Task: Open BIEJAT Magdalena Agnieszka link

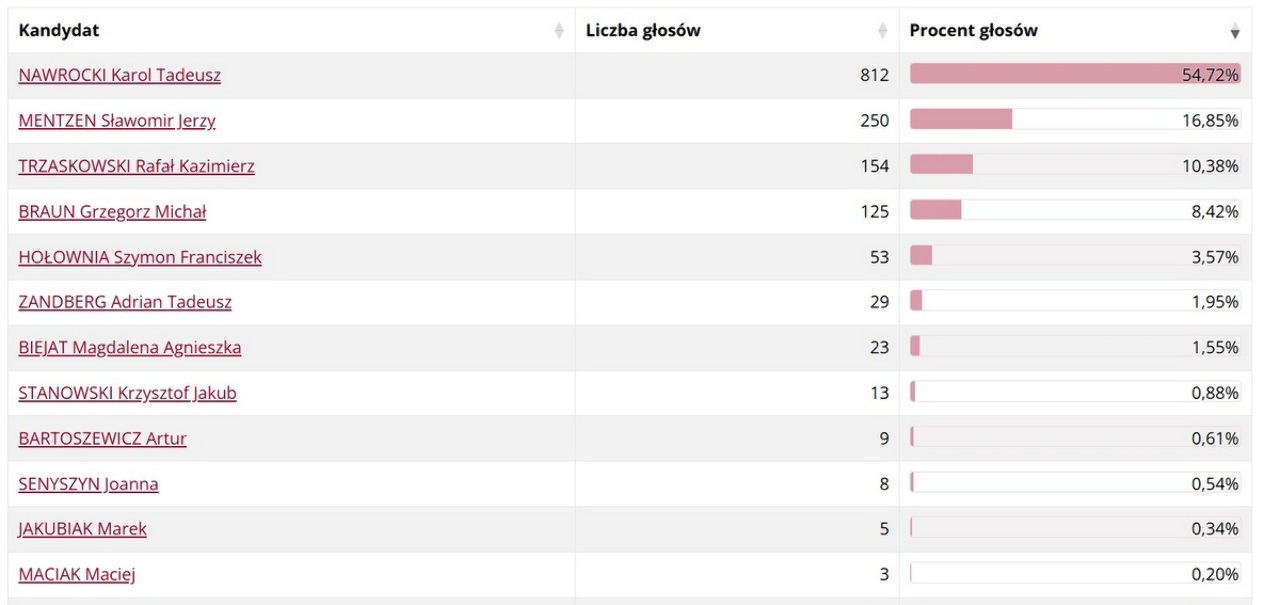Action: tap(130, 348)
